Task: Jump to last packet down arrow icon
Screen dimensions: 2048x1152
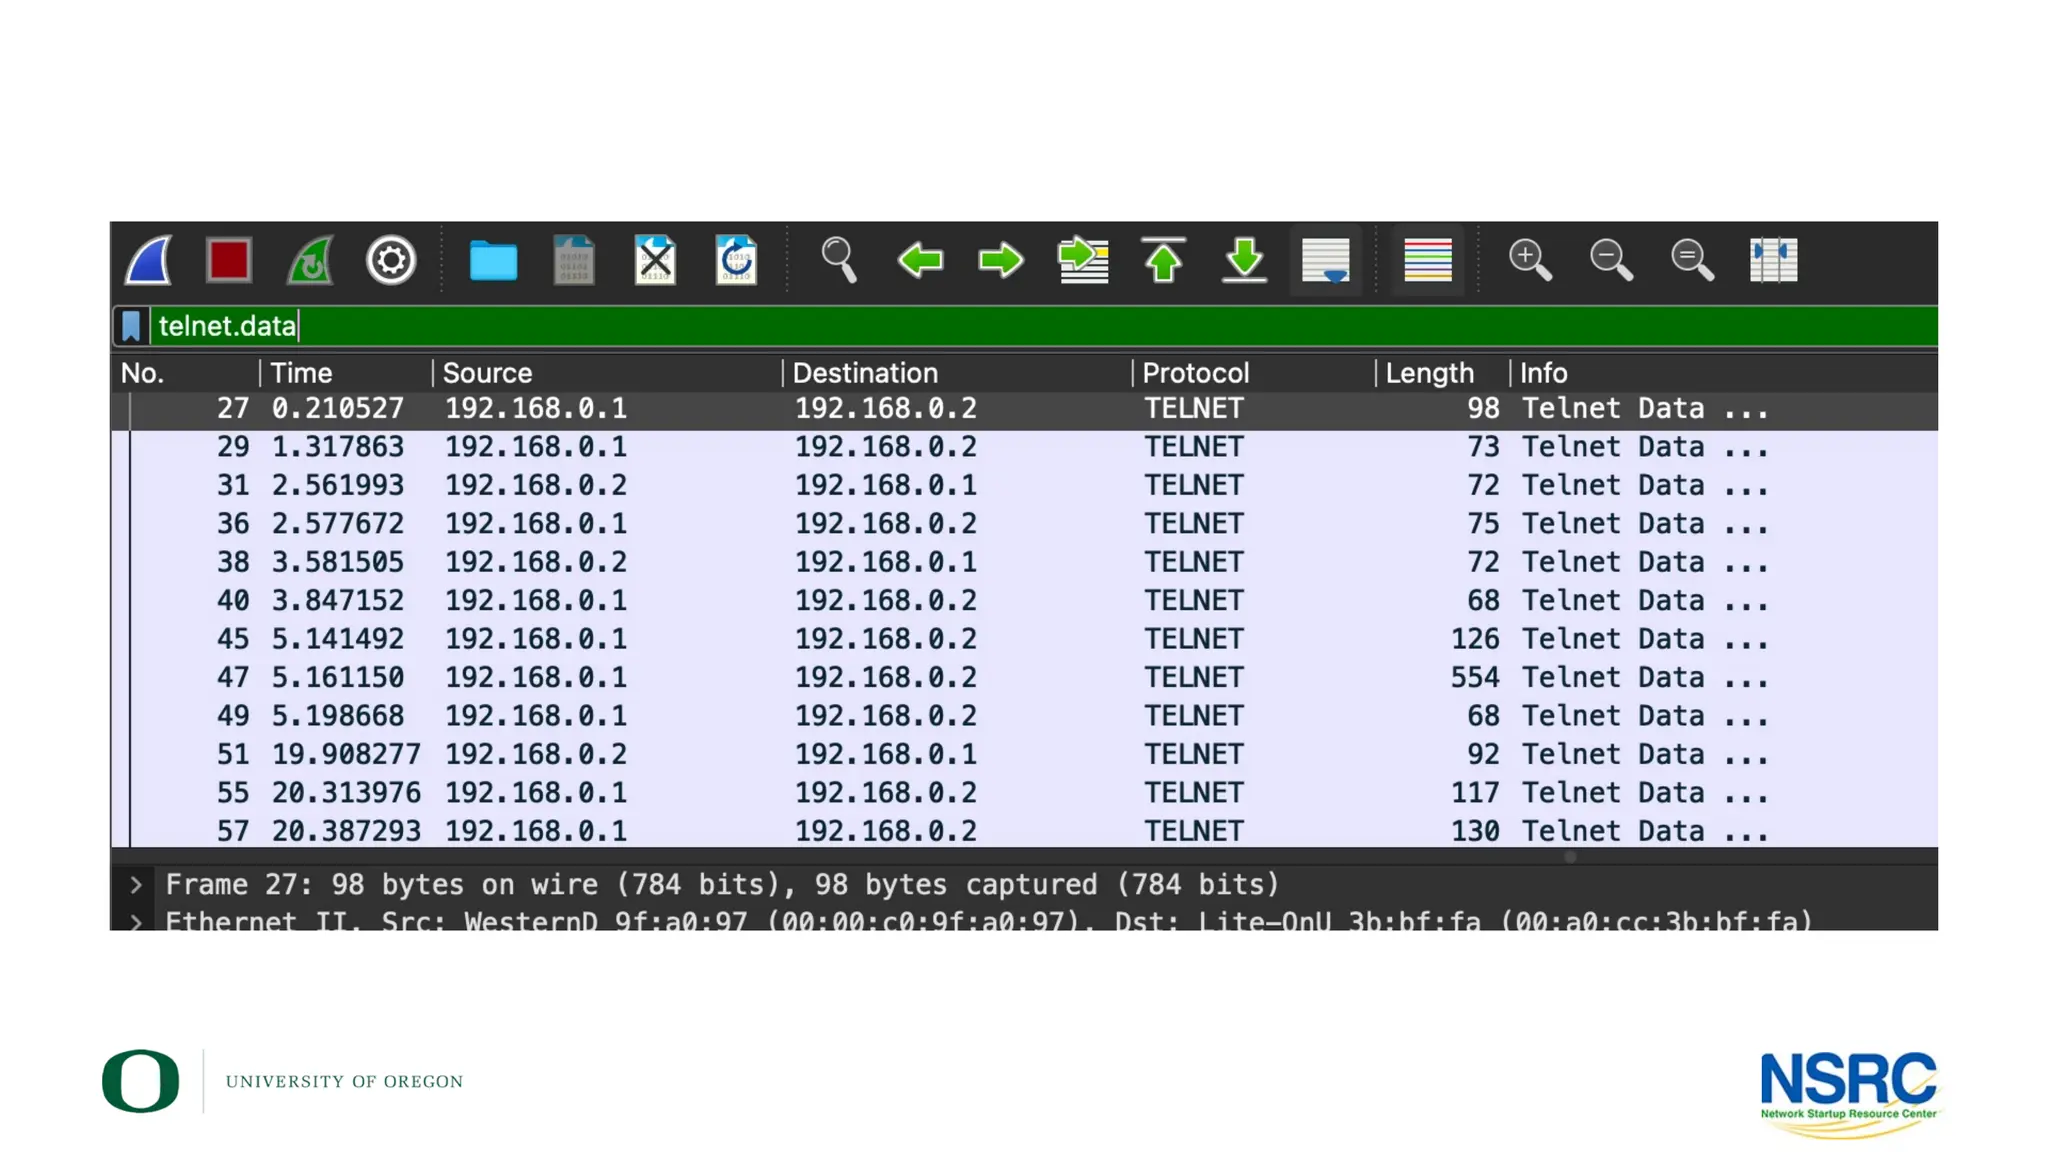Action: tap(1244, 261)
